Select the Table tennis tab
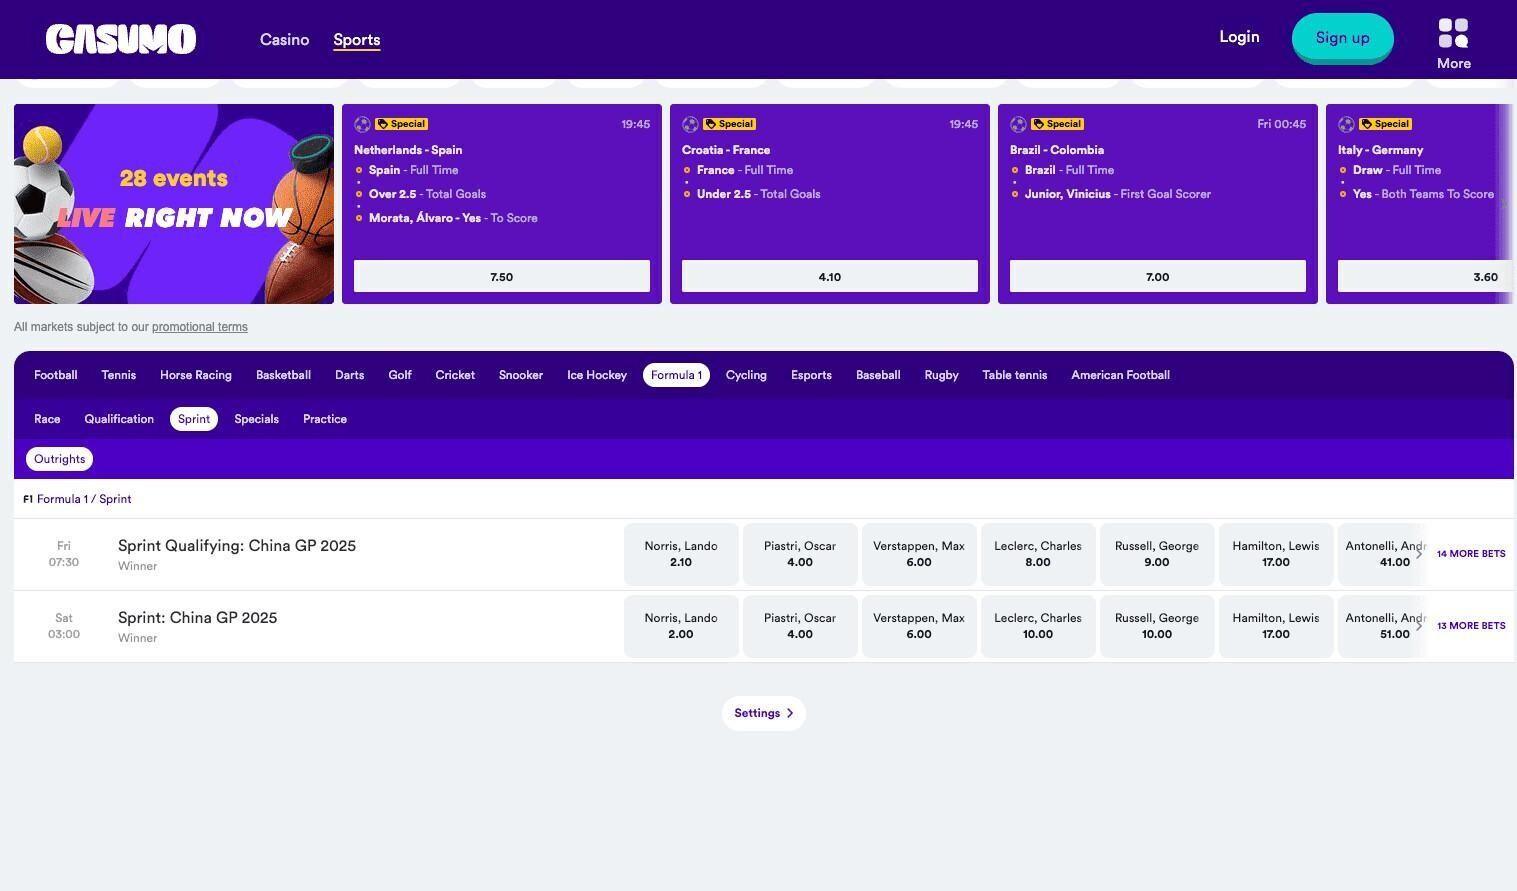This screenshot has height=891, width=1517. (1014, 375)
